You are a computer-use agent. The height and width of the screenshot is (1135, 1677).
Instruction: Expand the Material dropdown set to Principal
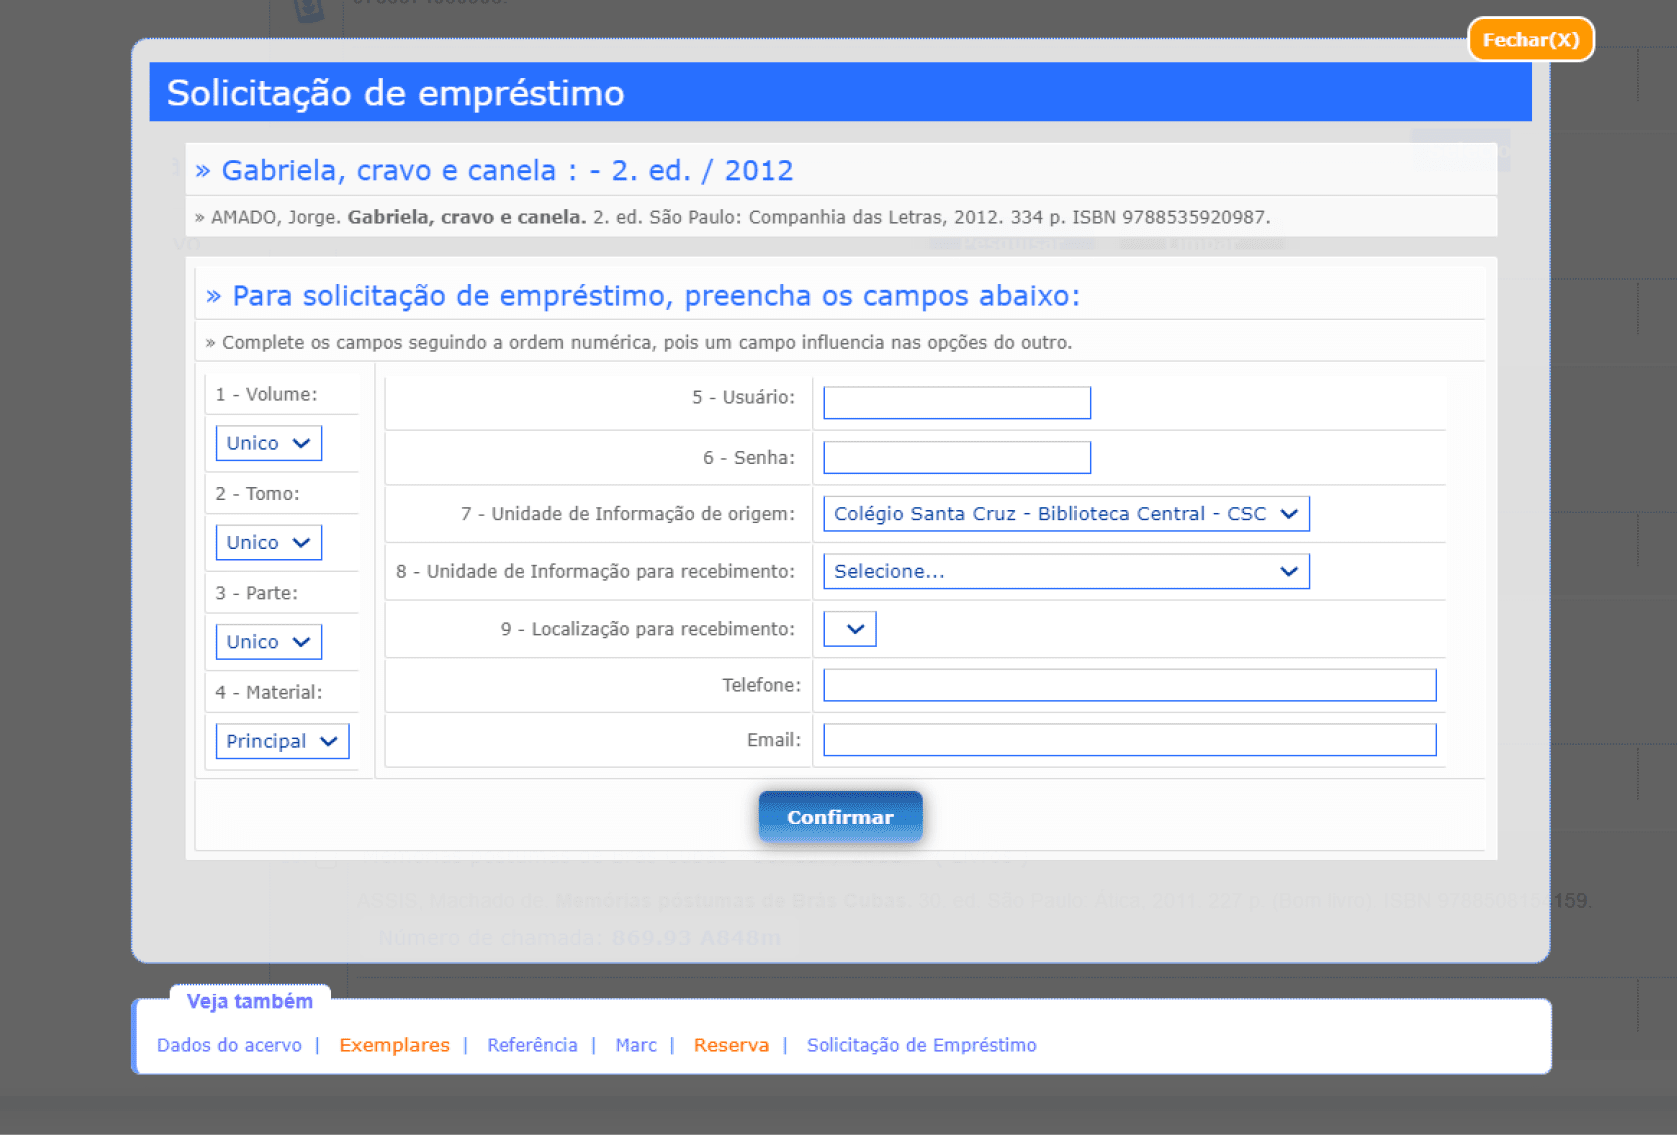(x=281, y=741)
